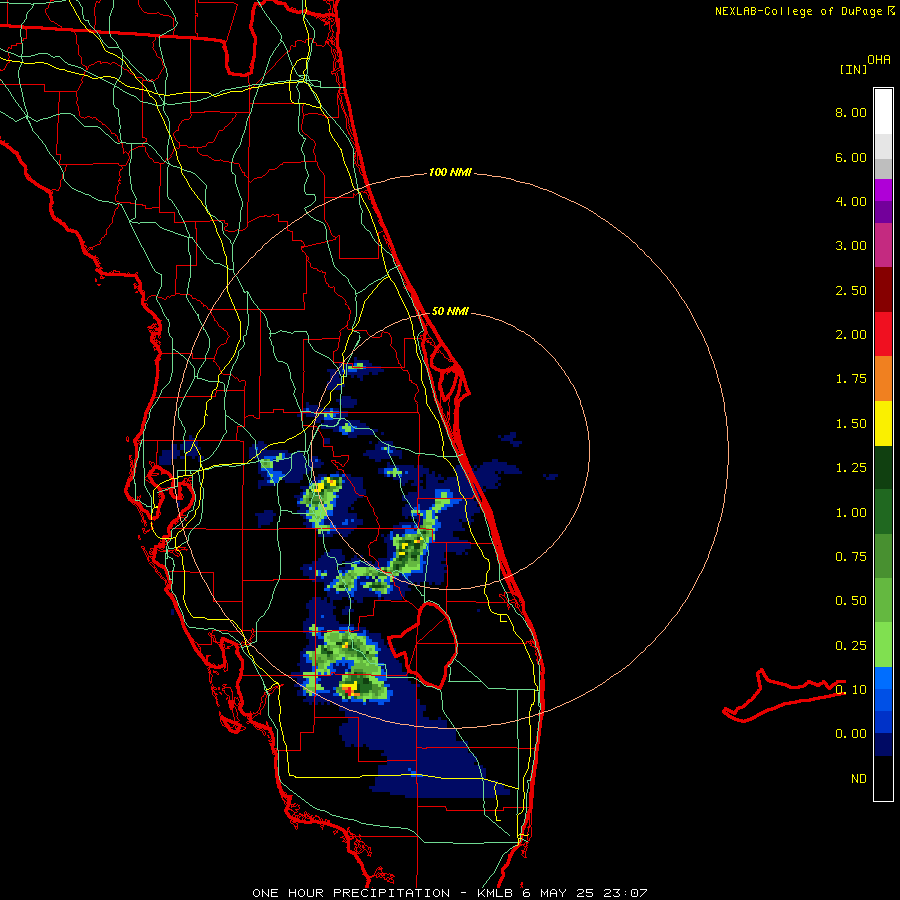Pick the bright red swatch beside 2.00
900x900 pixels.
(883, 334)
